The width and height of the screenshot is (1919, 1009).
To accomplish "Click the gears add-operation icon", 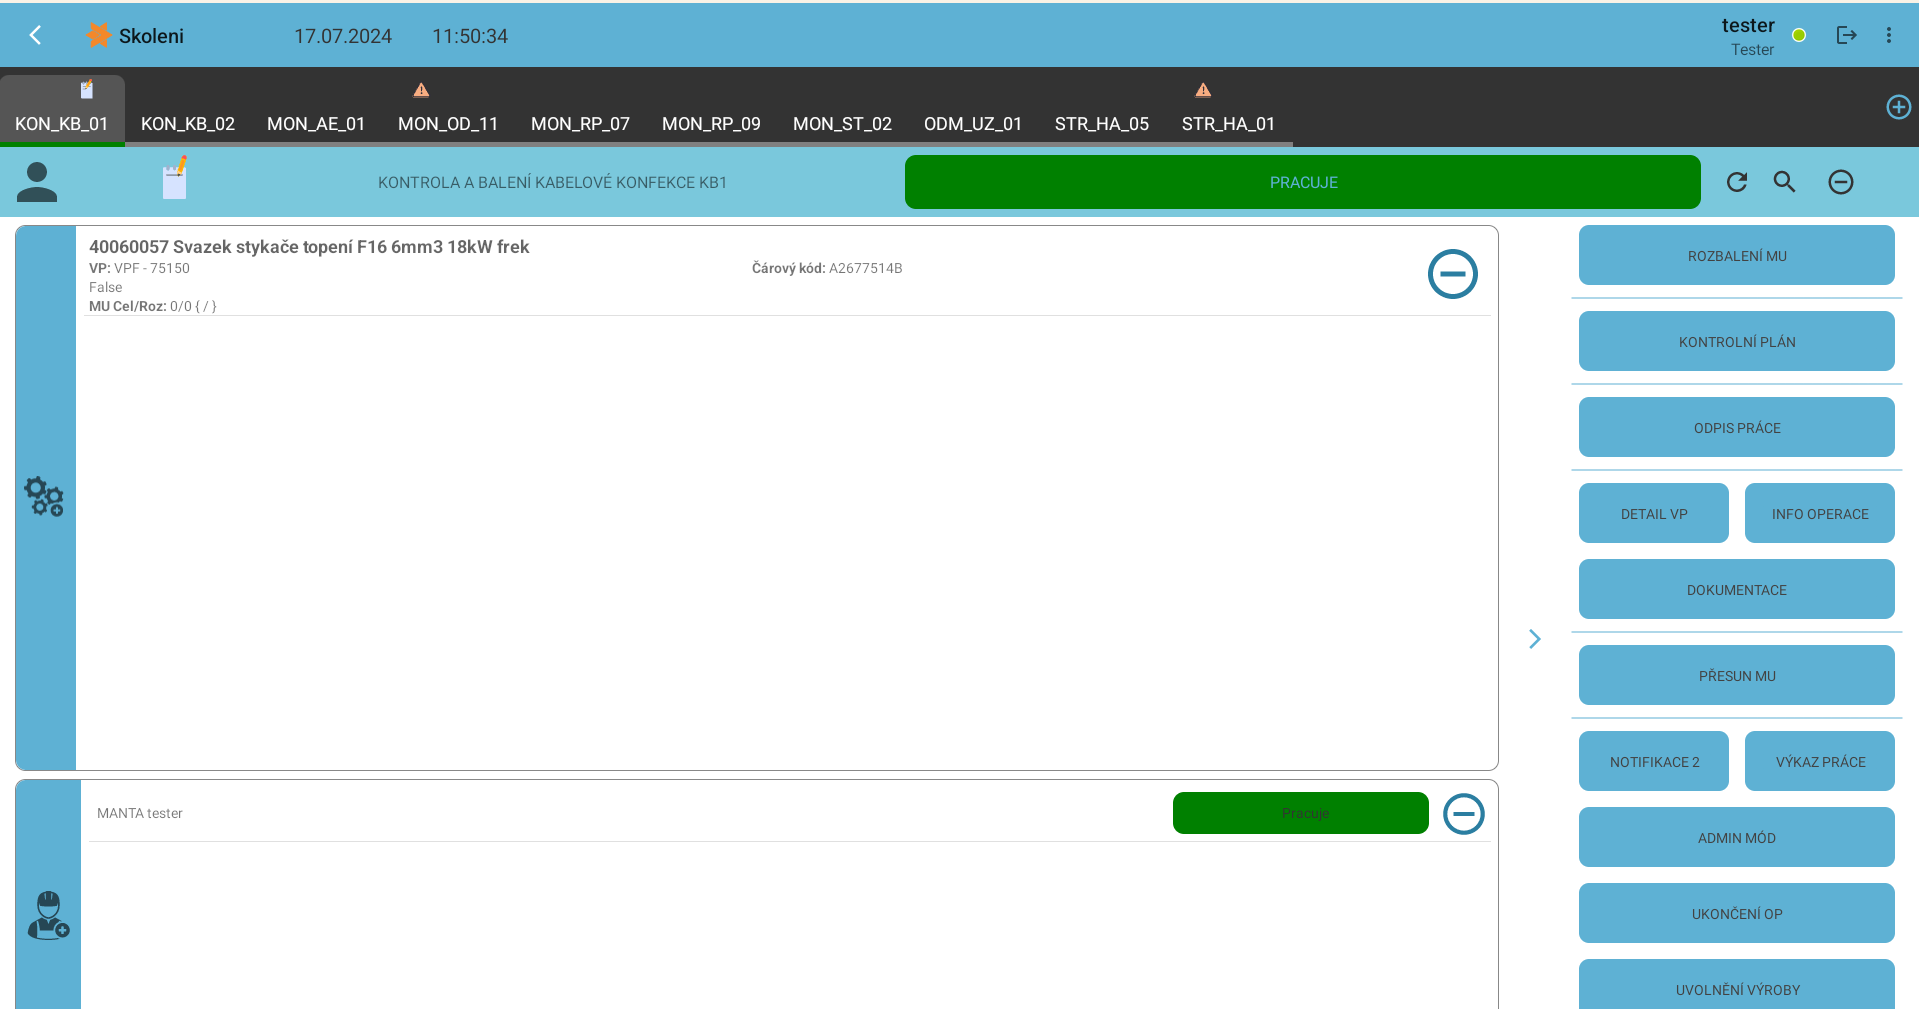I will click(x=45, y=497).
